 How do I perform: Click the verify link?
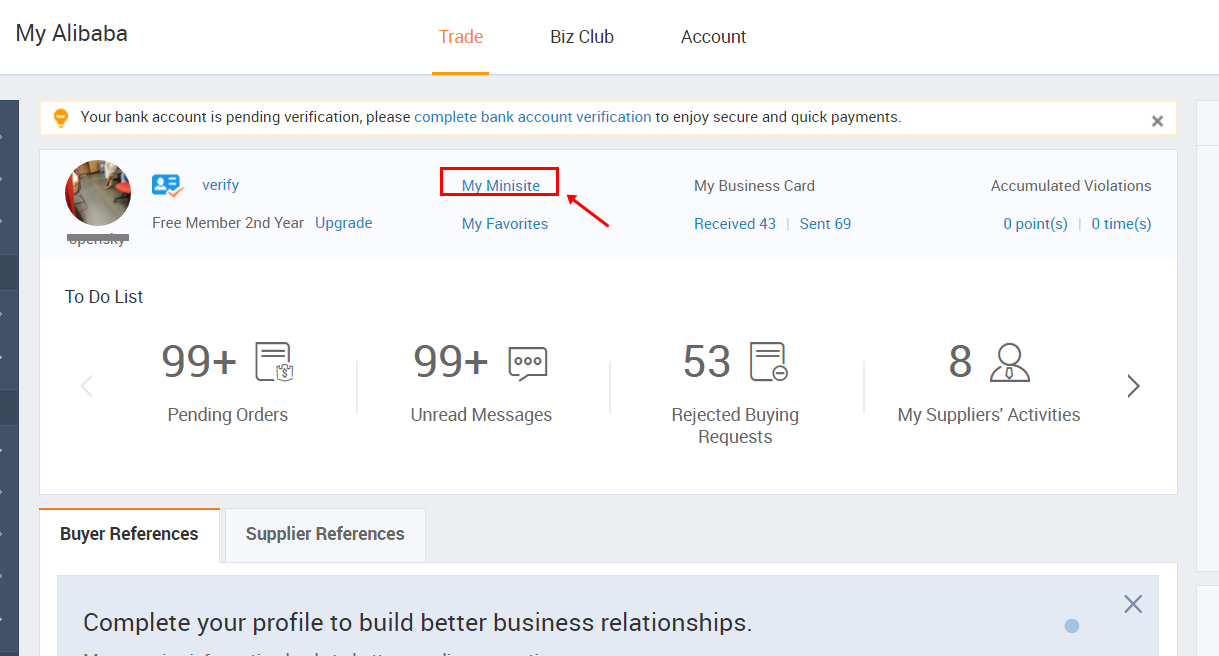[220, 185]
